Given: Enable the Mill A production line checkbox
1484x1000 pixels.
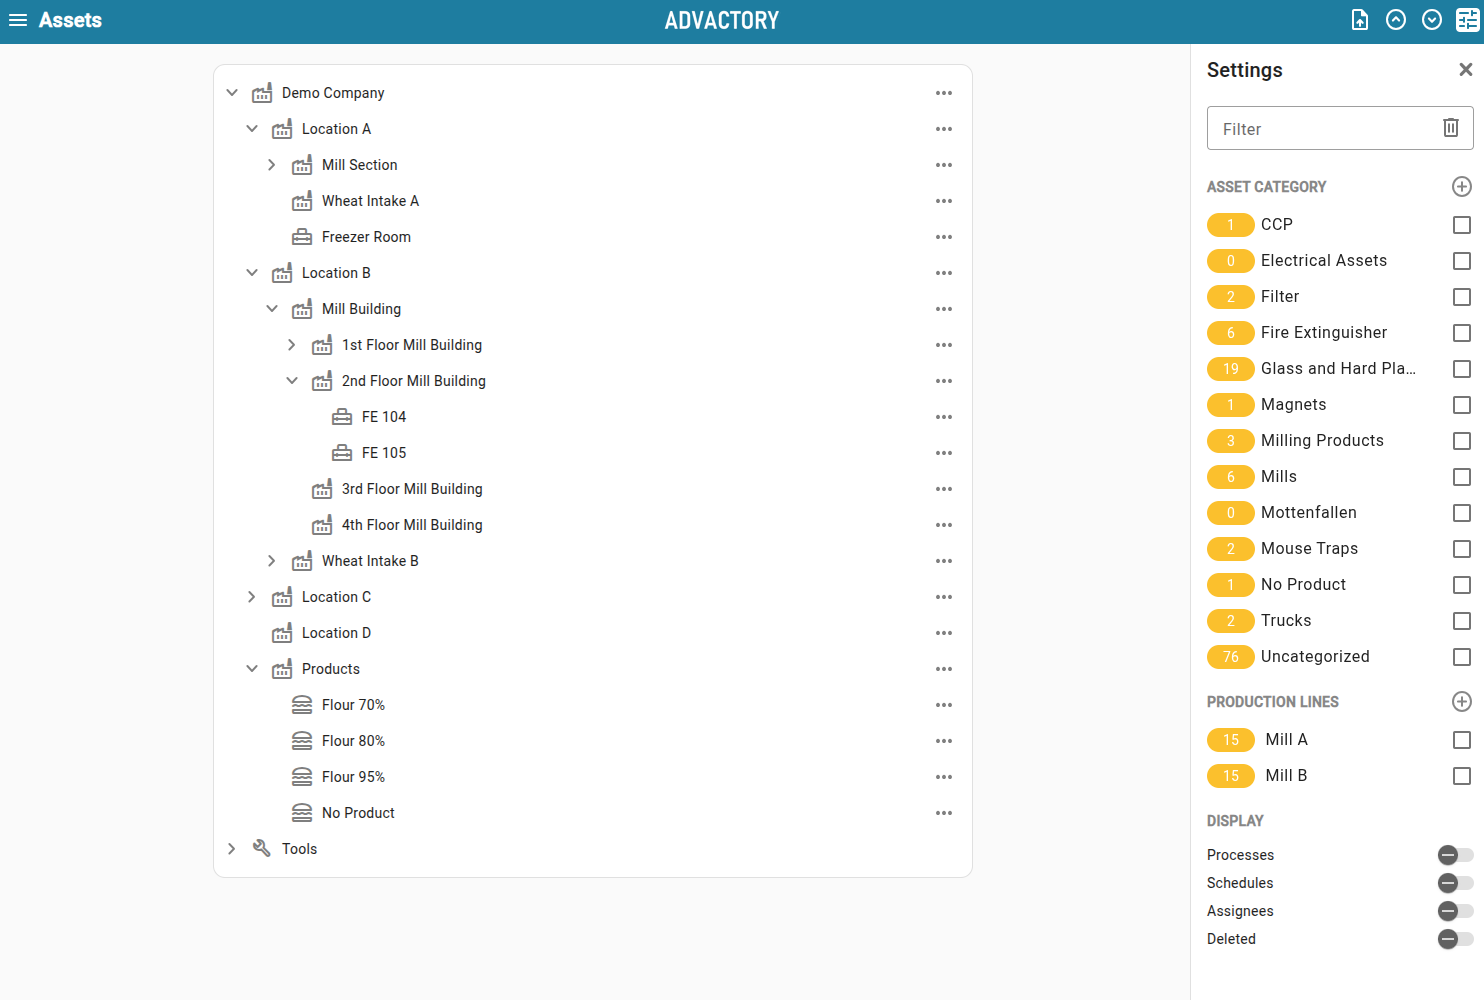Looking at the screenshot, I should click(1461, 740).
